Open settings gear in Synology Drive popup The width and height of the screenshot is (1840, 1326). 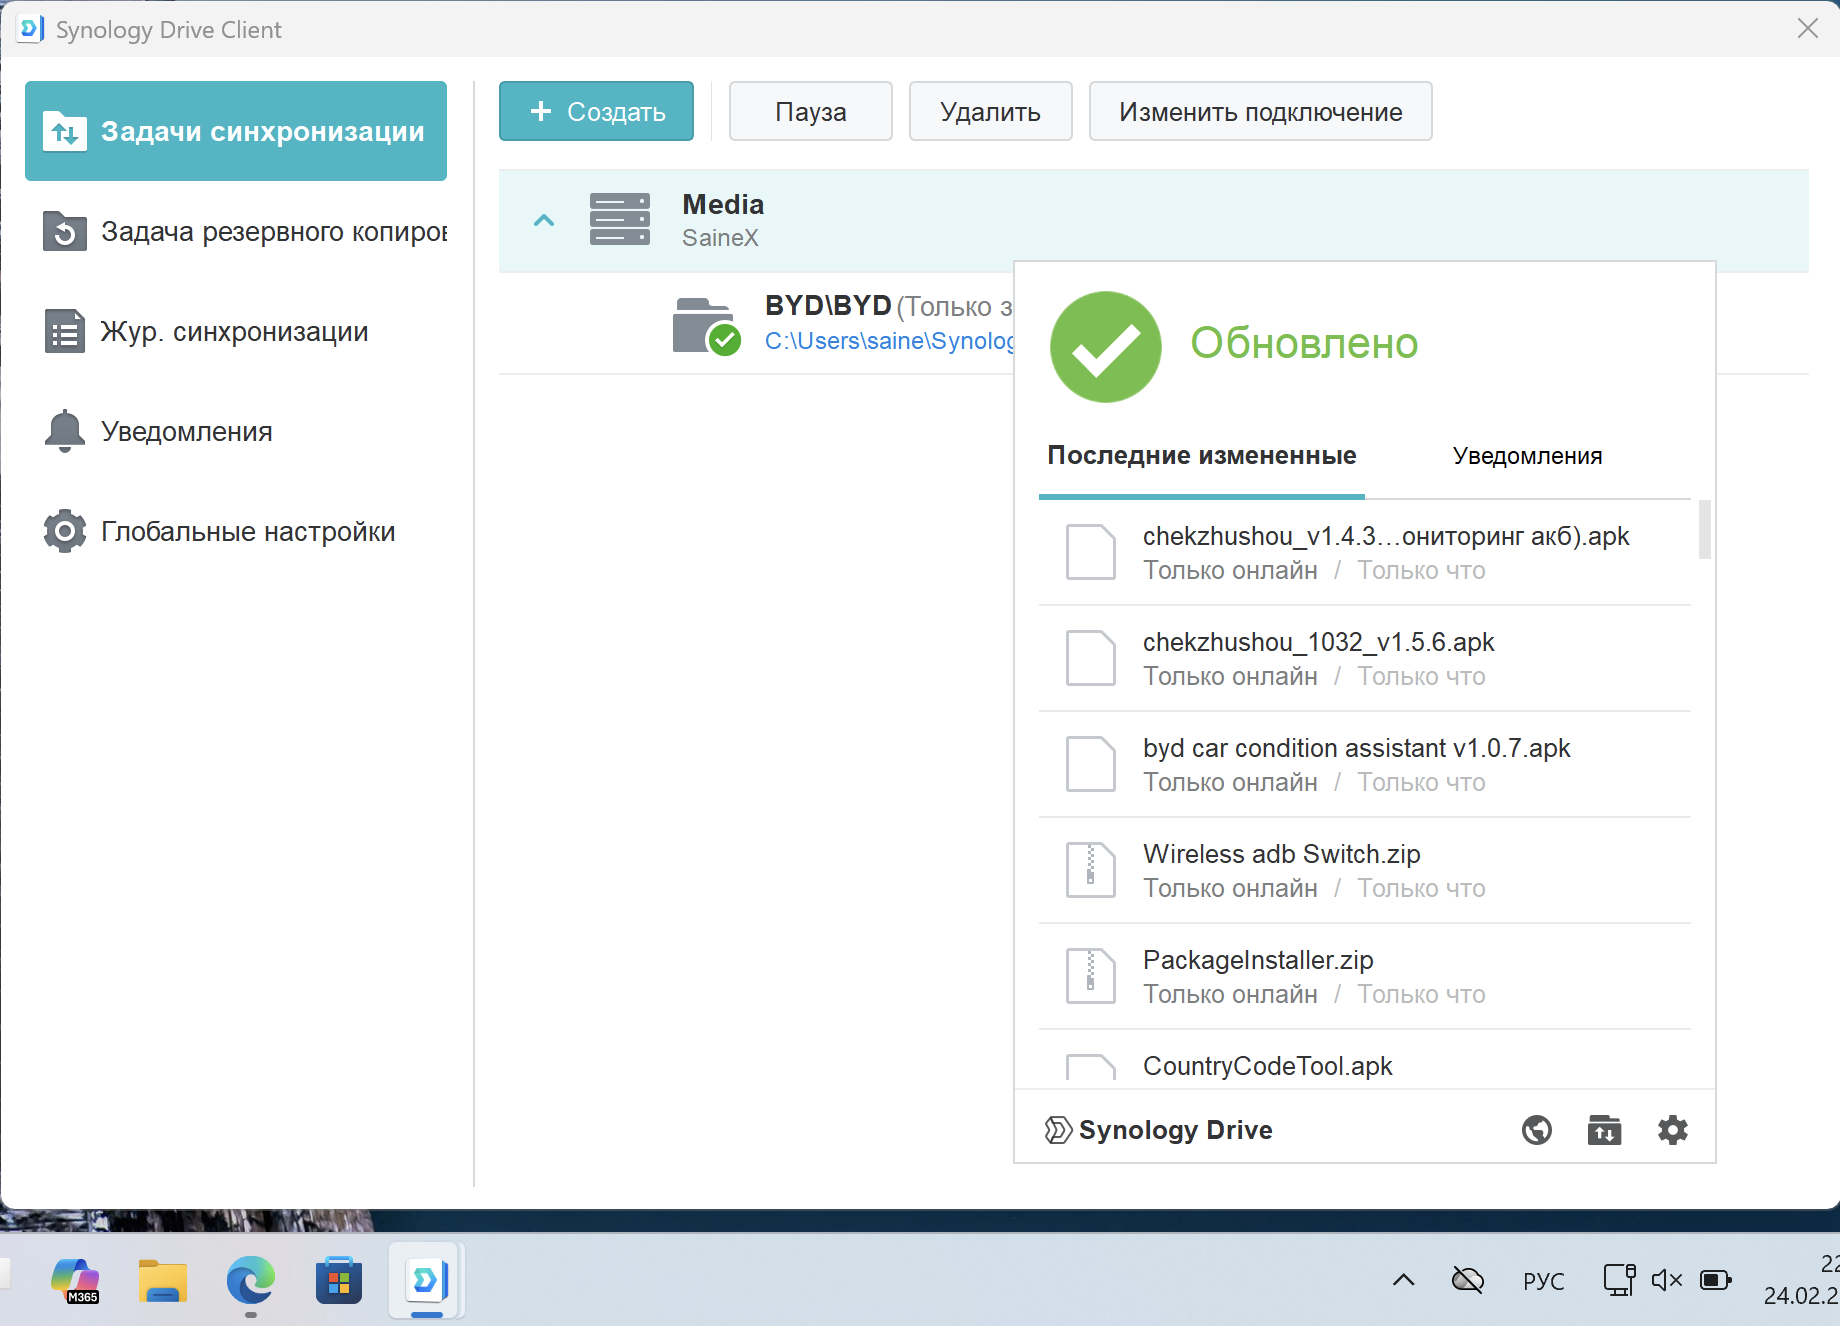click(1672, 1130)
